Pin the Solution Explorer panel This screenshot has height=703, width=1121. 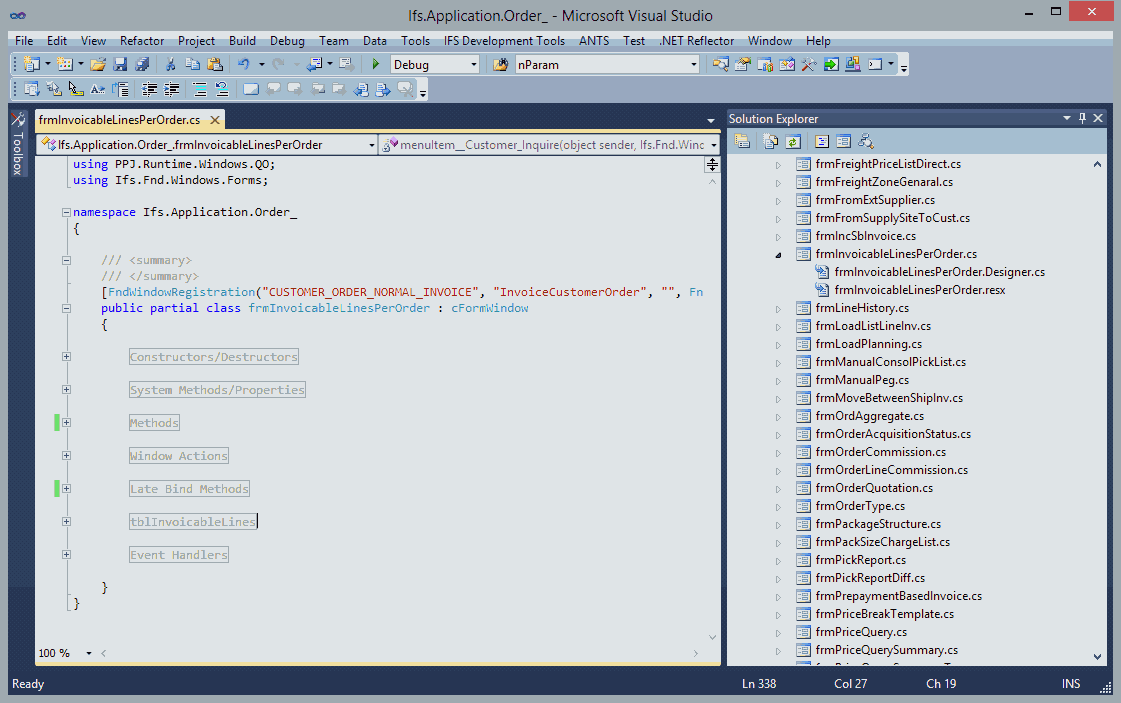pos(1082,118)
